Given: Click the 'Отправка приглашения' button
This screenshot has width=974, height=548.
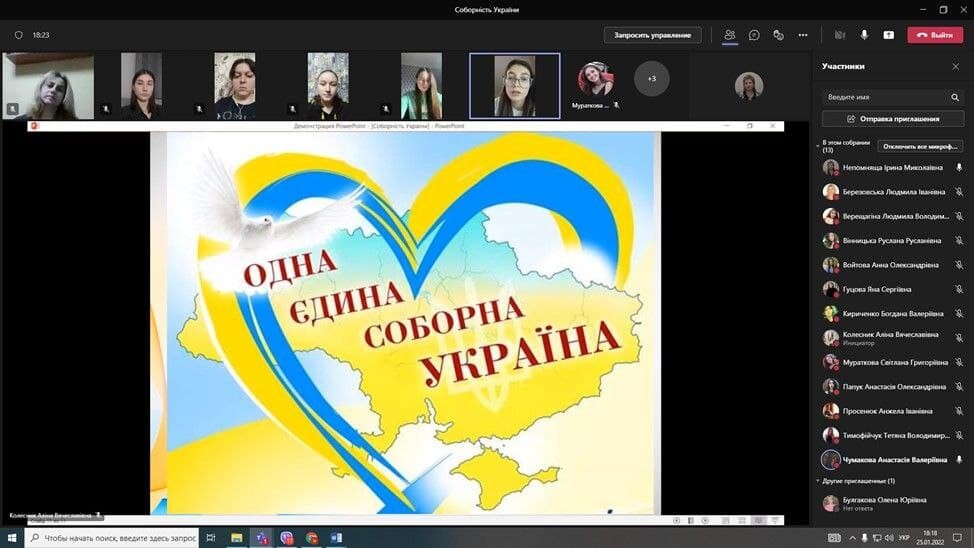Looking at the screenshot, I should pyautogui.click(x=892, y=119).
